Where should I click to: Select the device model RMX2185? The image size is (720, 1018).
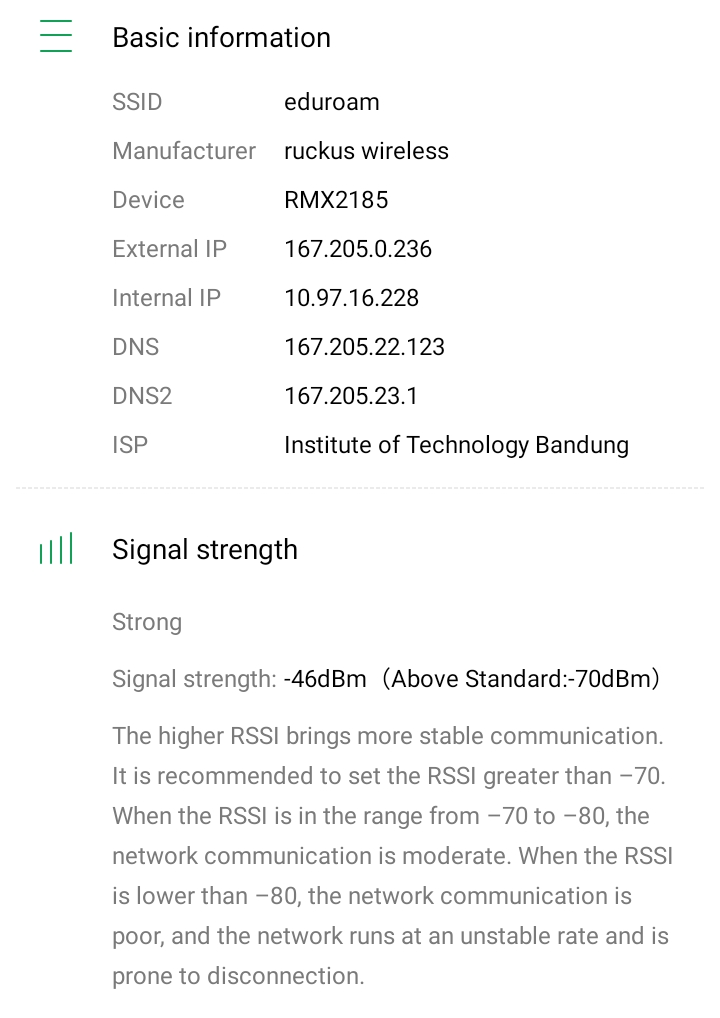point(336,200)
